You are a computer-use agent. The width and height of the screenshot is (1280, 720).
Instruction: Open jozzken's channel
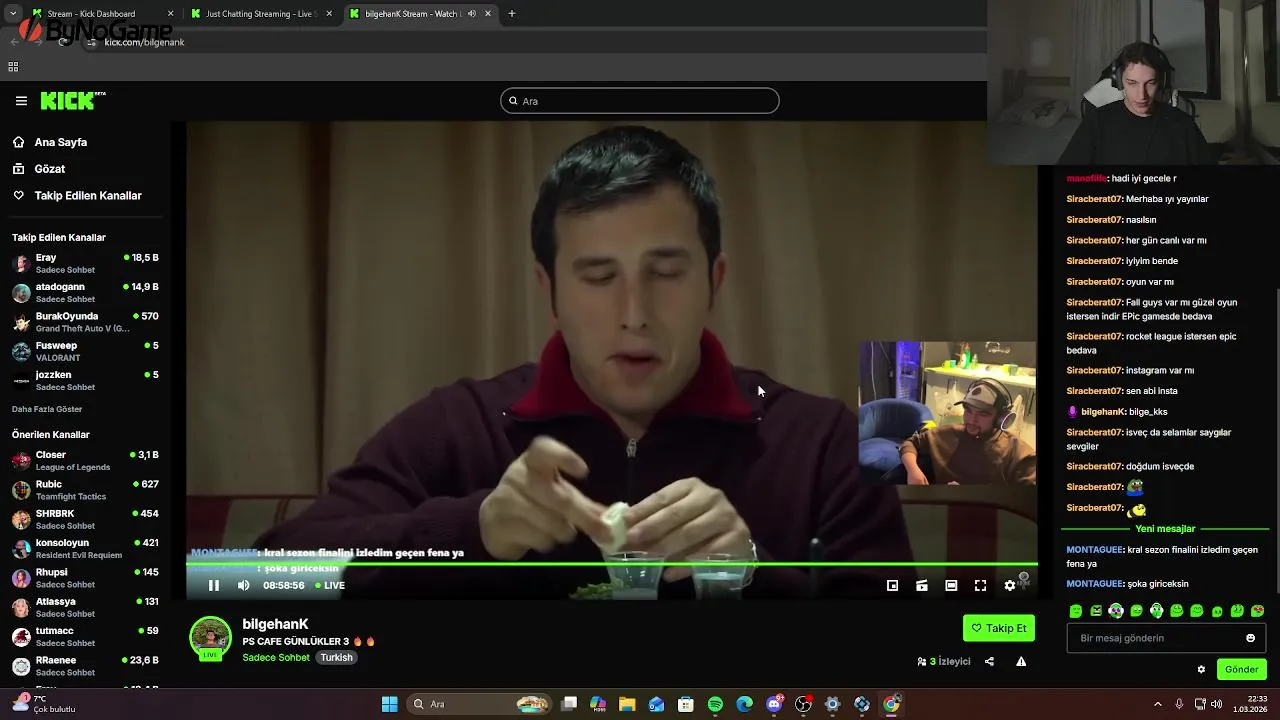(85, 380)
